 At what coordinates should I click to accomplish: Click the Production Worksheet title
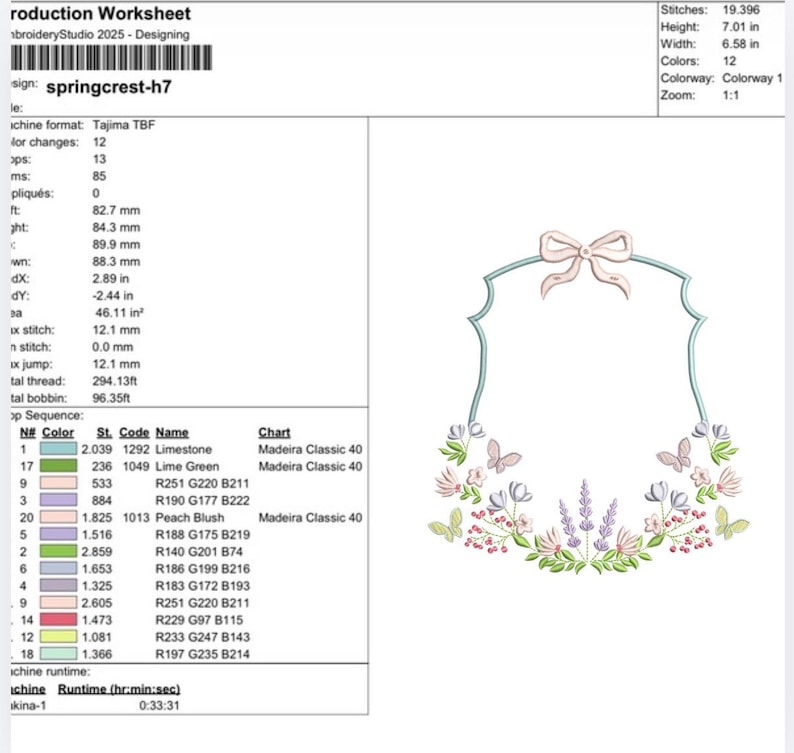coord(101,13)
